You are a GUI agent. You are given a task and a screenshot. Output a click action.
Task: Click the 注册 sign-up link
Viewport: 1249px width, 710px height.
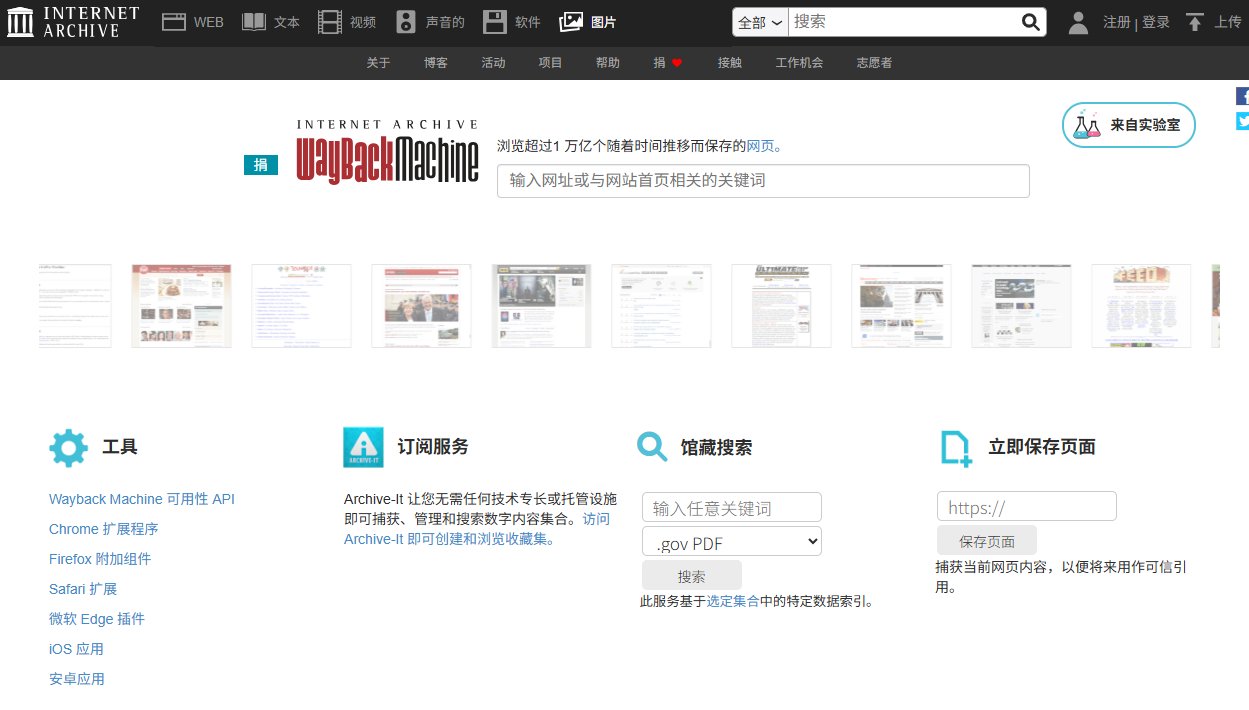[1117, 22]
